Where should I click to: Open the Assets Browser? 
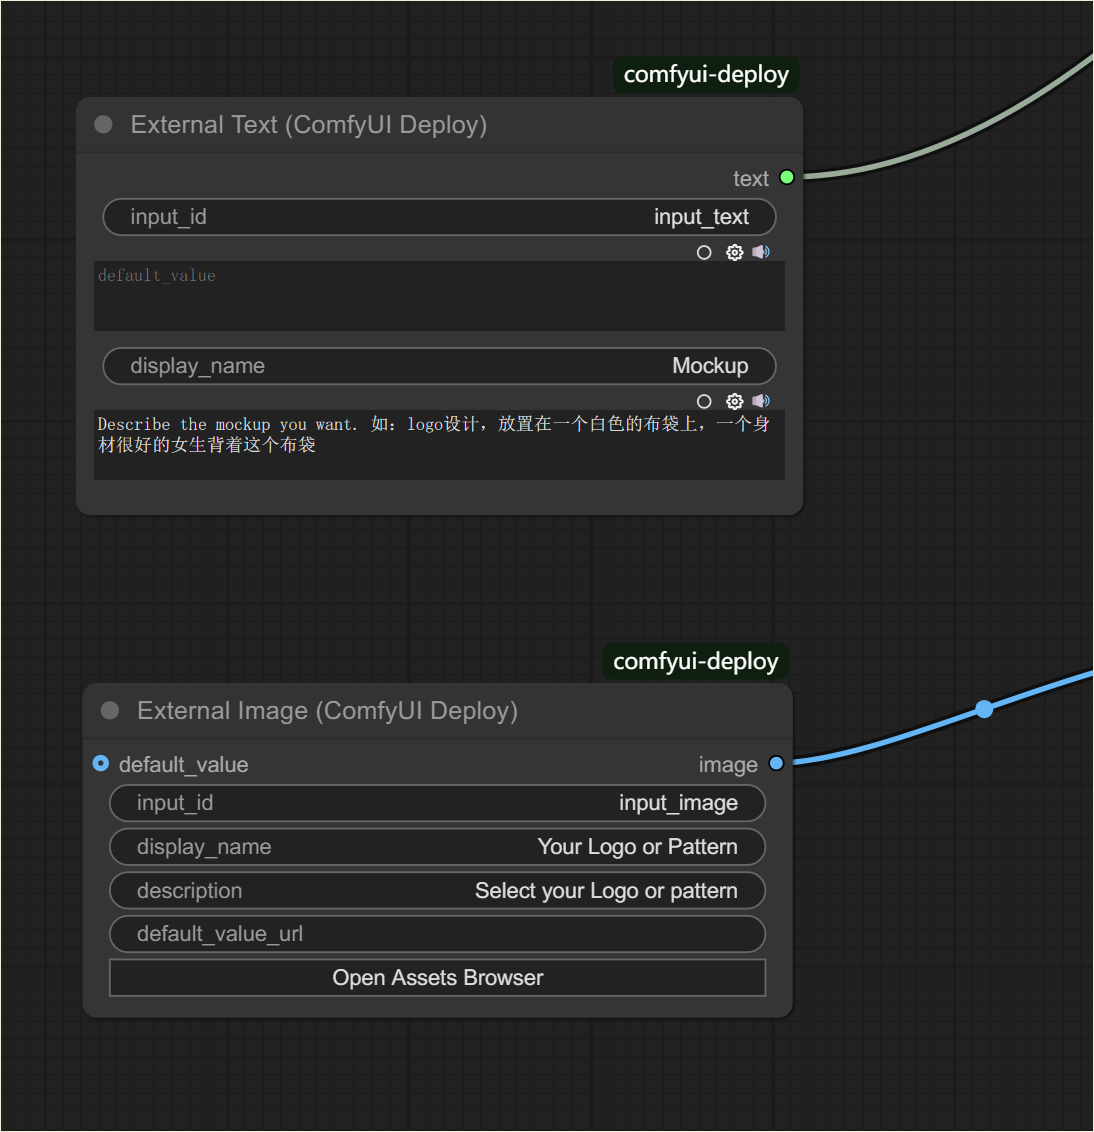(438, 978)
